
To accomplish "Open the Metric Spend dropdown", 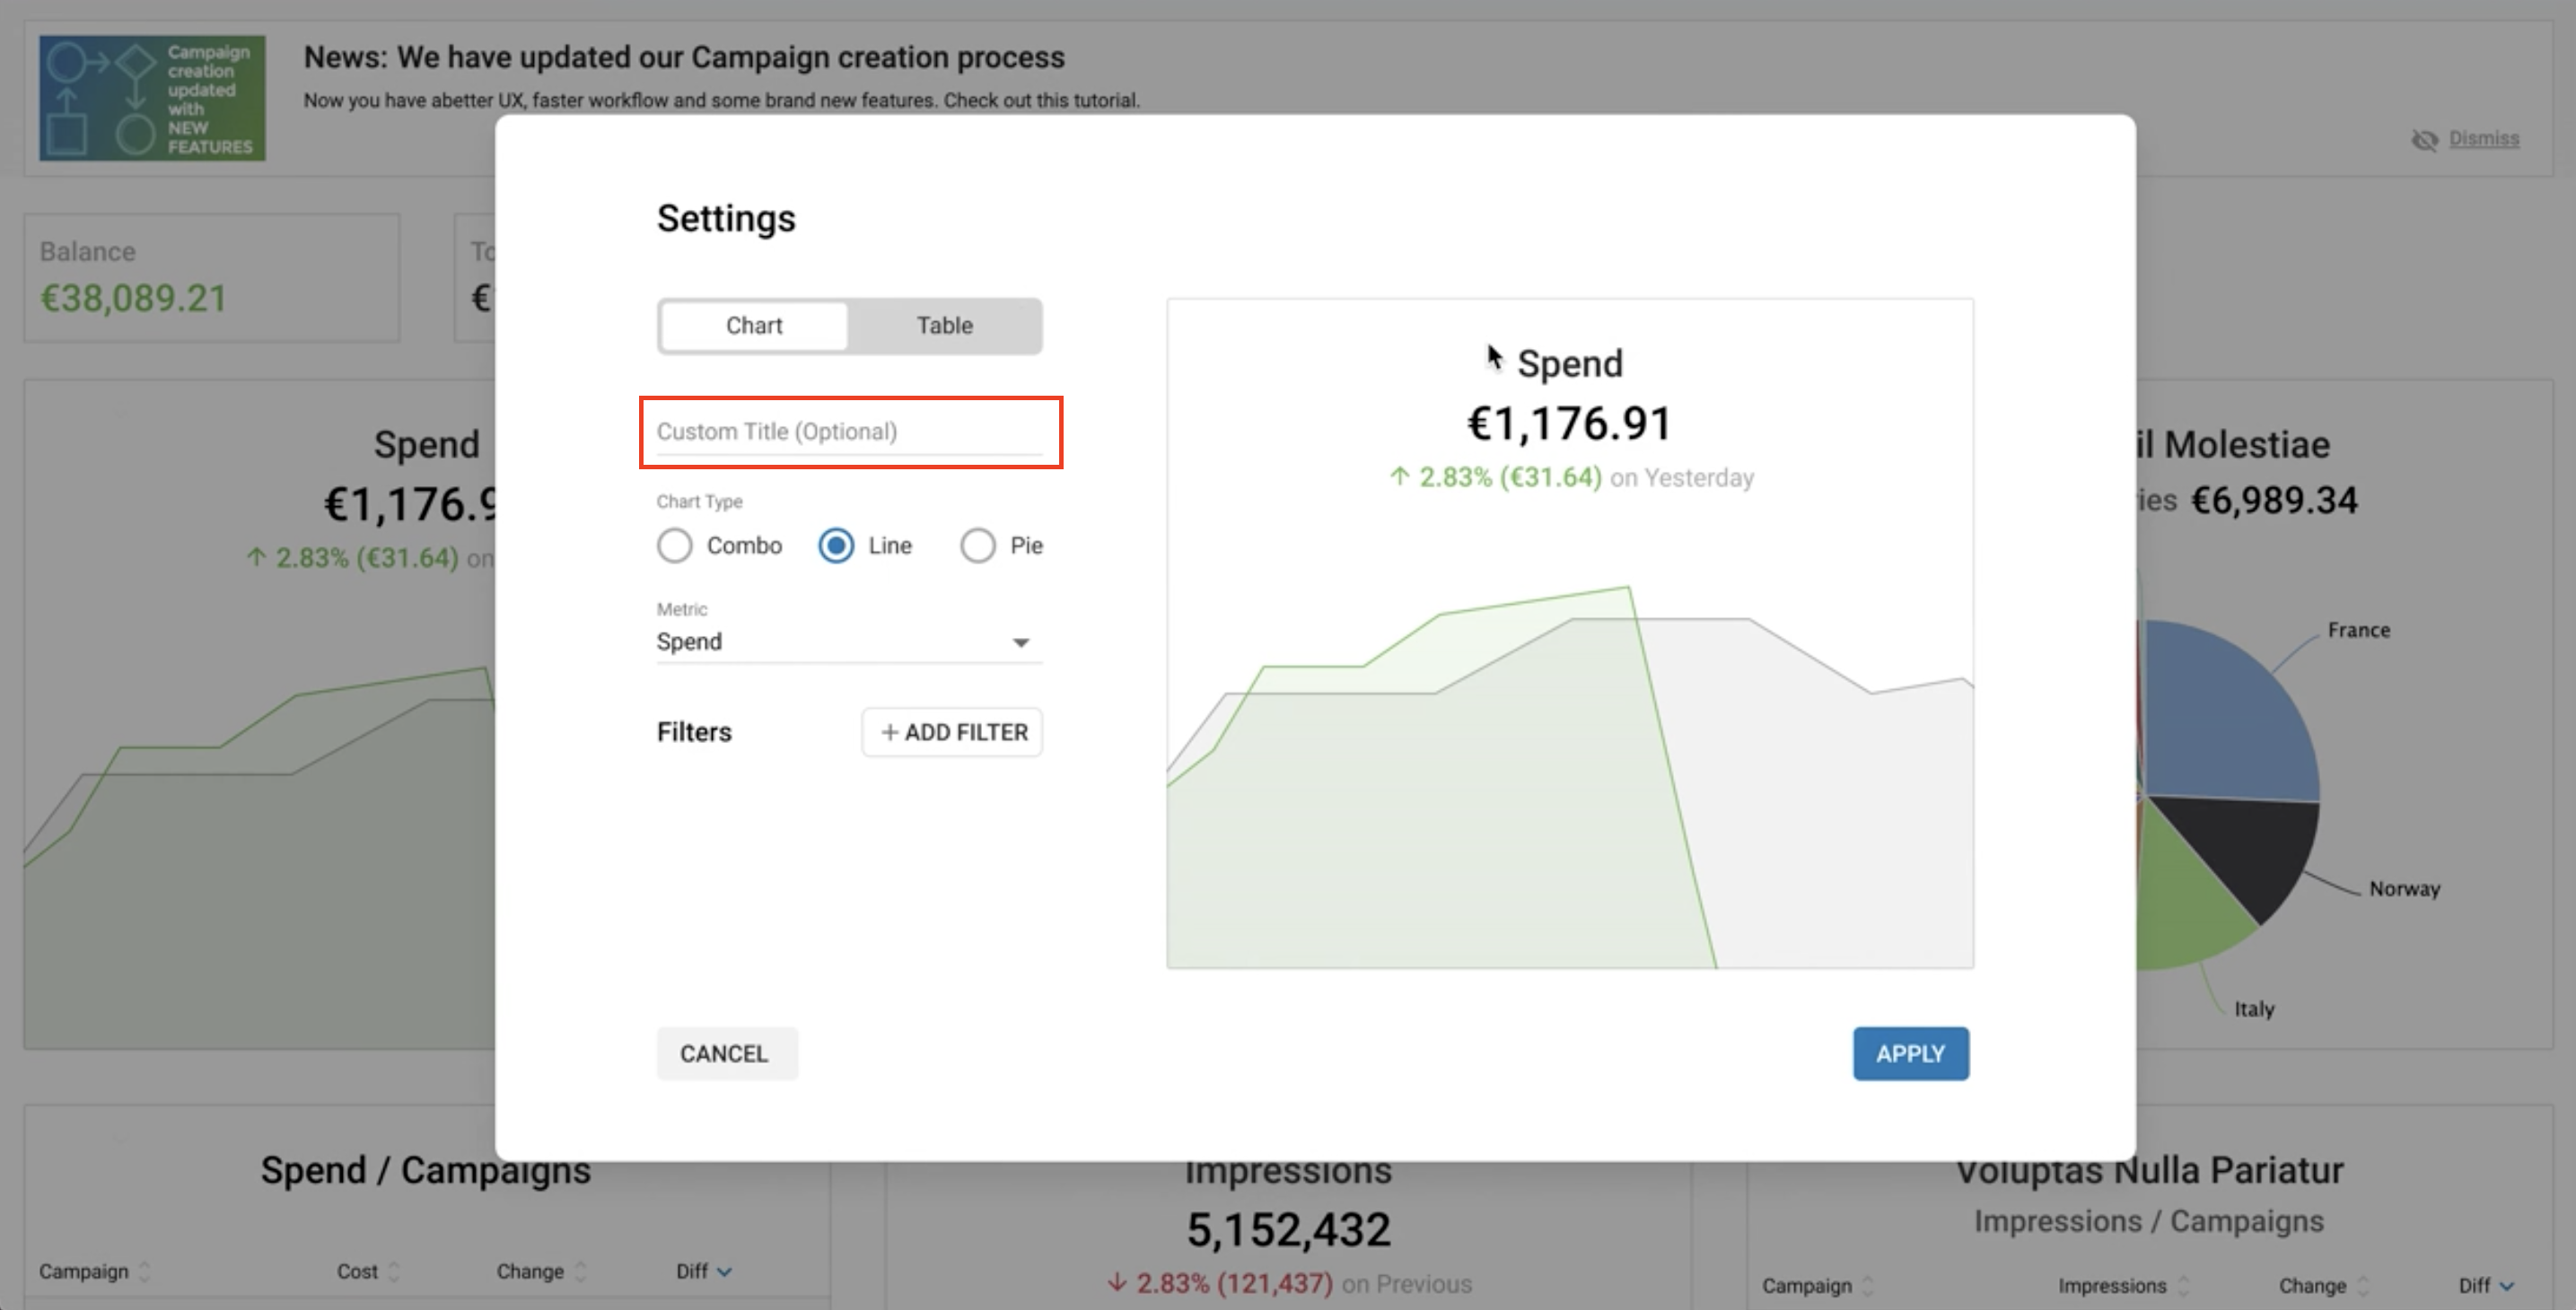I will (848, 642).
